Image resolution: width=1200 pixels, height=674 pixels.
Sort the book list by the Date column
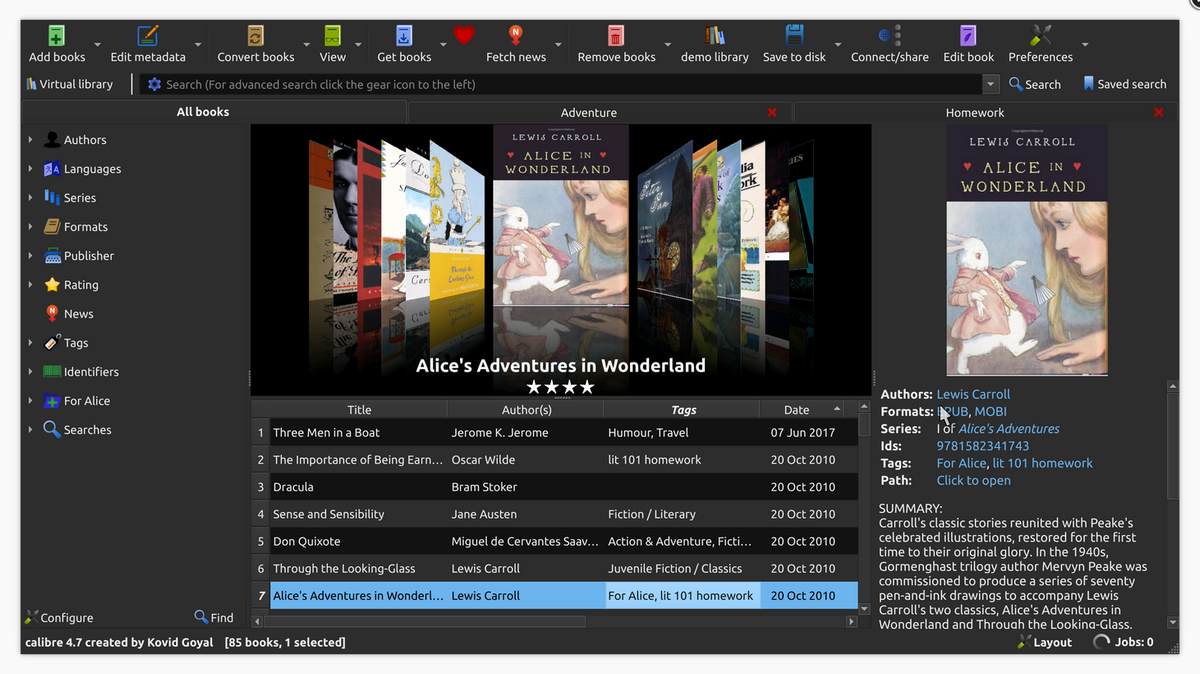click(802, 410)
